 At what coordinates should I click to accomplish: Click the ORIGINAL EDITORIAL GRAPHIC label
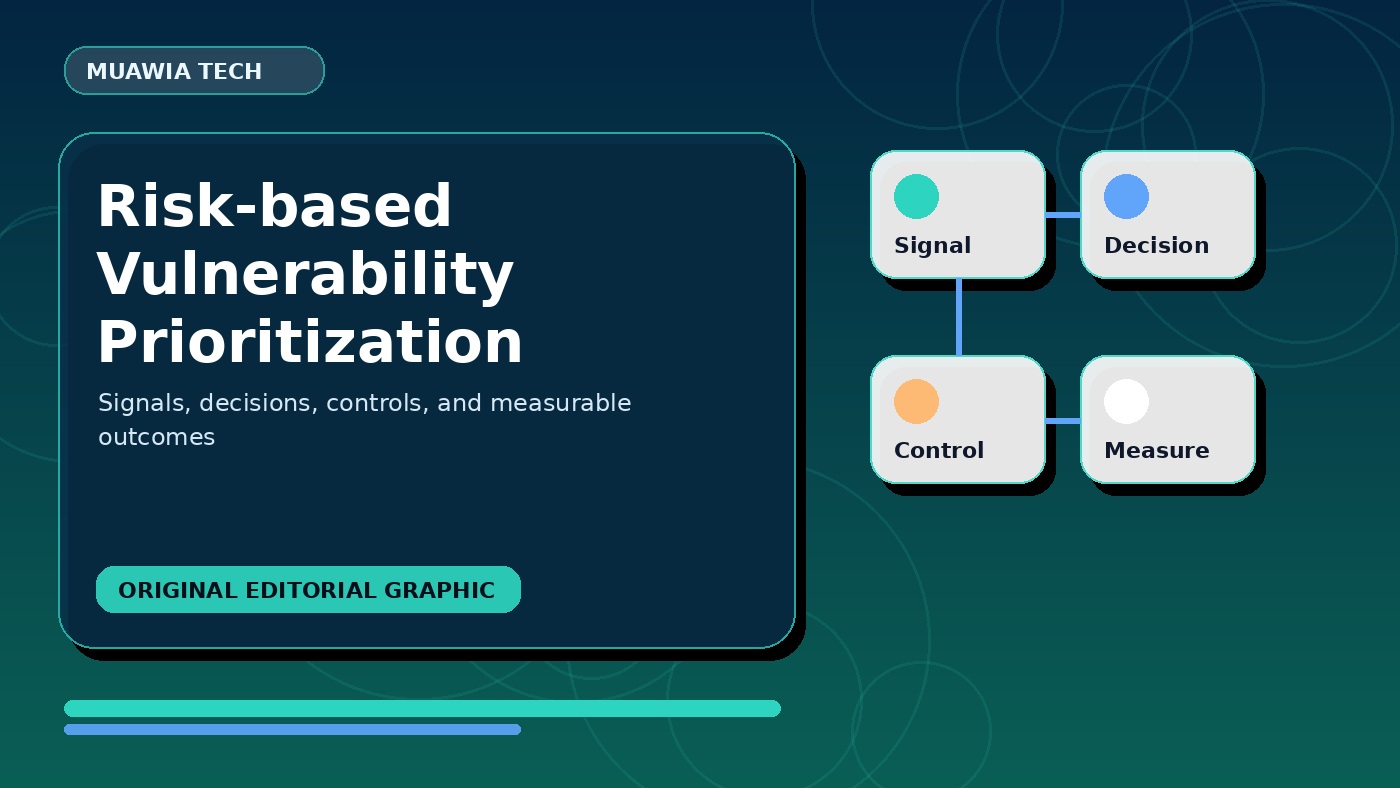click(308, 590)
